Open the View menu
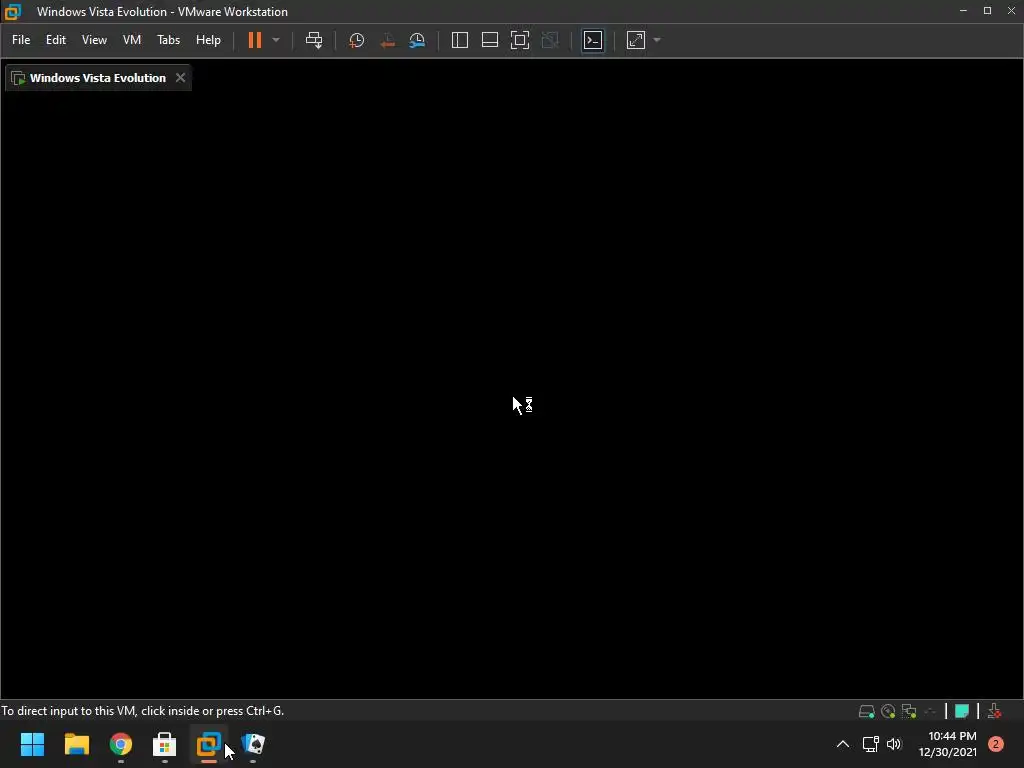 [x=94, y=40]
